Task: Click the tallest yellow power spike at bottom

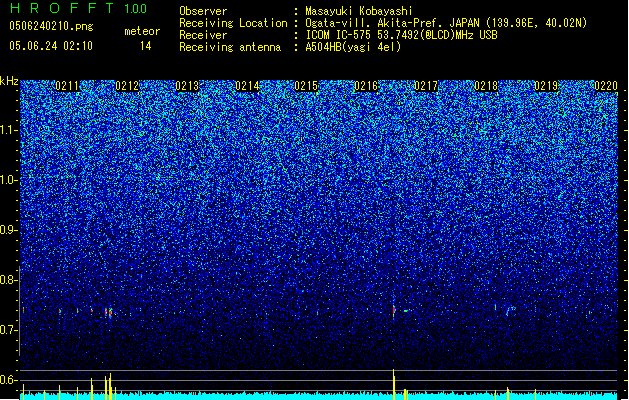Action: [394, 384]
